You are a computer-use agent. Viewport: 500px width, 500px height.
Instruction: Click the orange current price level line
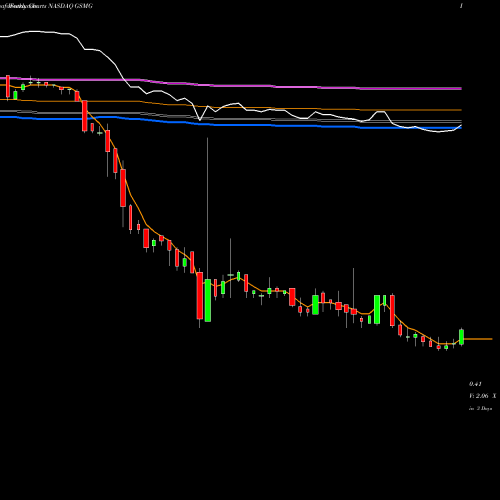pyautogui.click(x=478, y=339)
